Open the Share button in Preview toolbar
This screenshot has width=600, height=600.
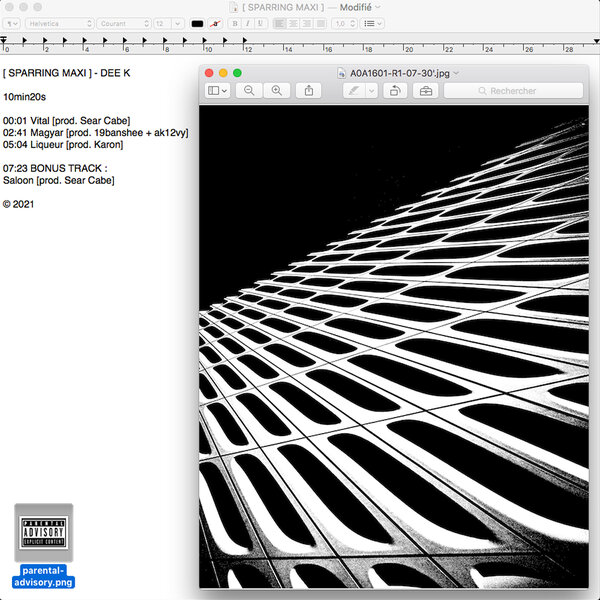pos(309,91)
